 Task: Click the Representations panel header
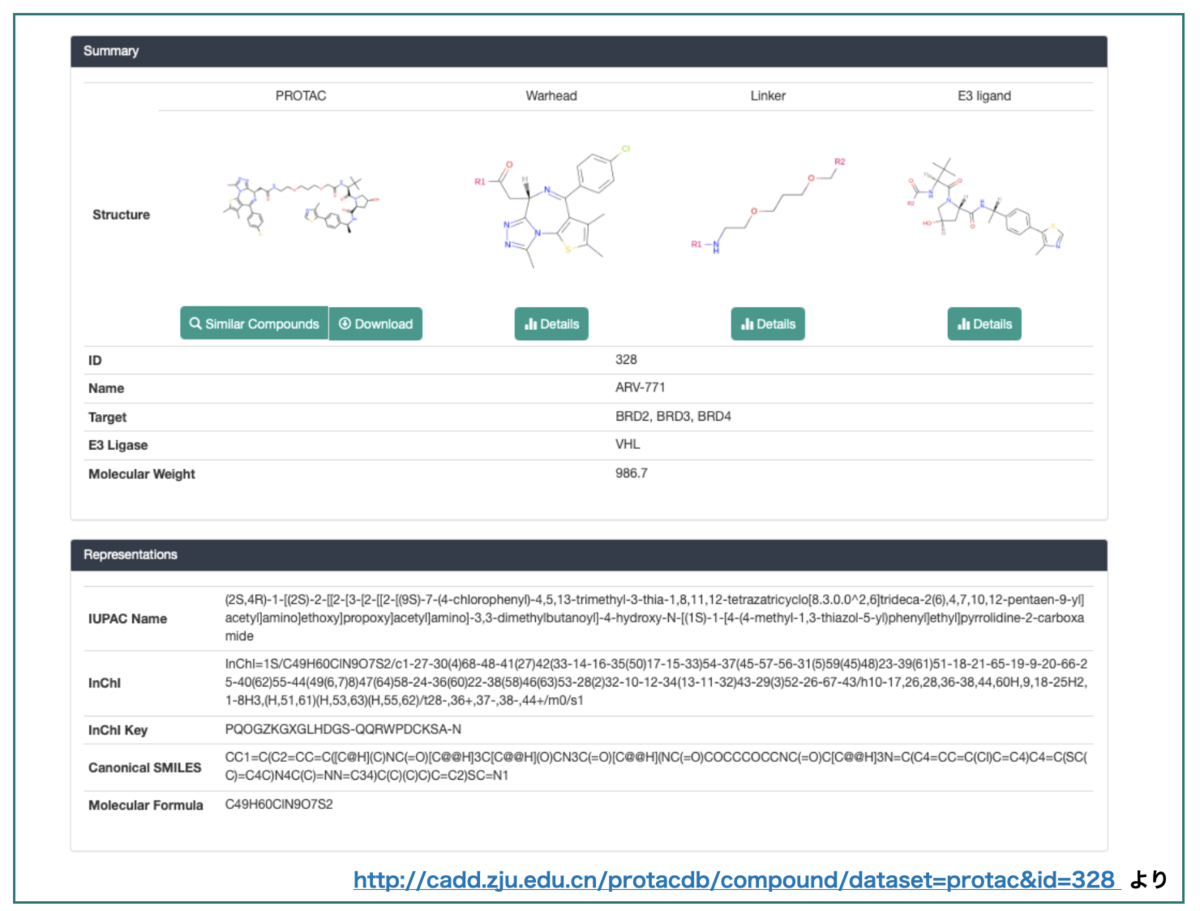pos(589,555)
